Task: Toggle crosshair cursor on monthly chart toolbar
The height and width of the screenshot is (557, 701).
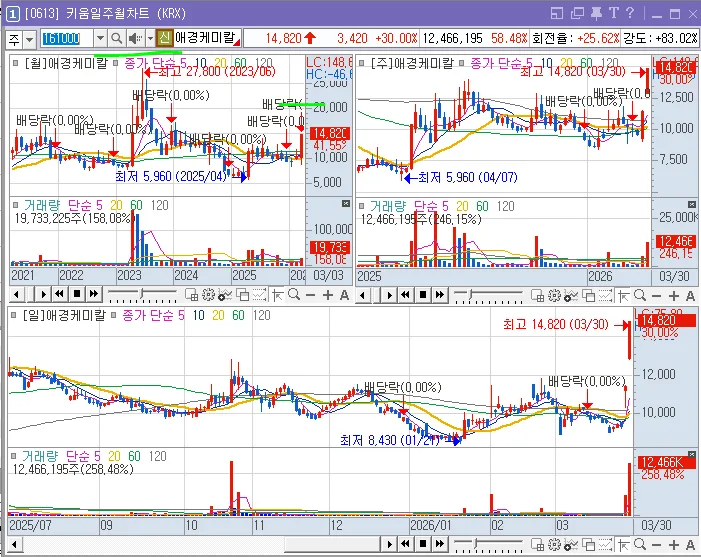Action: click(x=277, y=295)
